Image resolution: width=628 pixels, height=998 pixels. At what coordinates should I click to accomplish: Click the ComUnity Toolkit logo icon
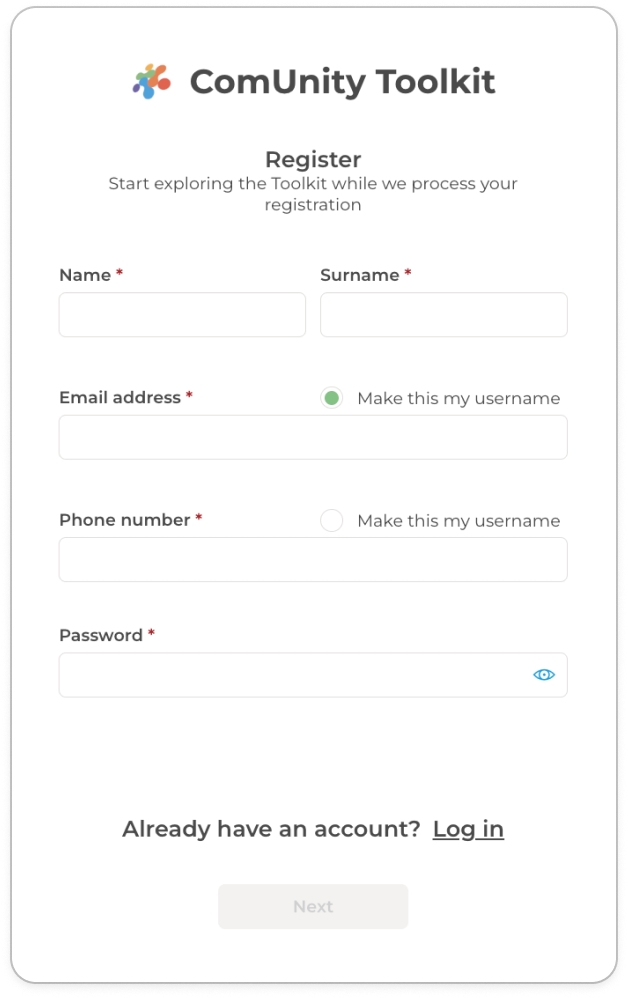tap(151, 81)
